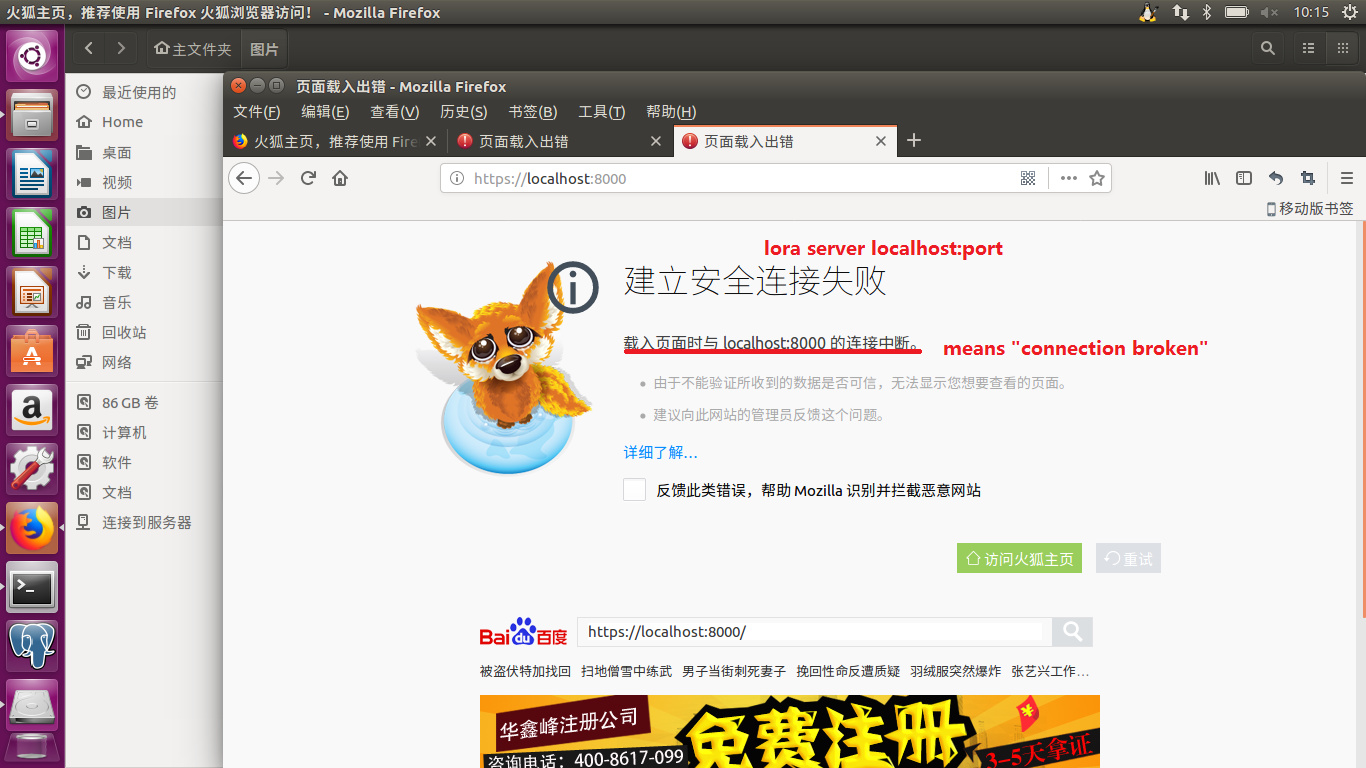Viewport: 1366px width, 768px height.
Task: Open 文件(F) menu in Firefox
Action: click(257, 112)
